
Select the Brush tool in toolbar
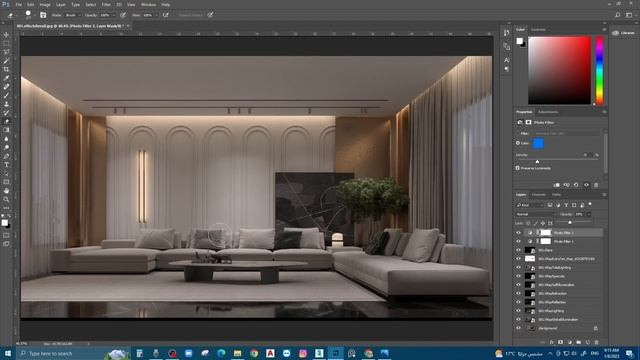7,96
